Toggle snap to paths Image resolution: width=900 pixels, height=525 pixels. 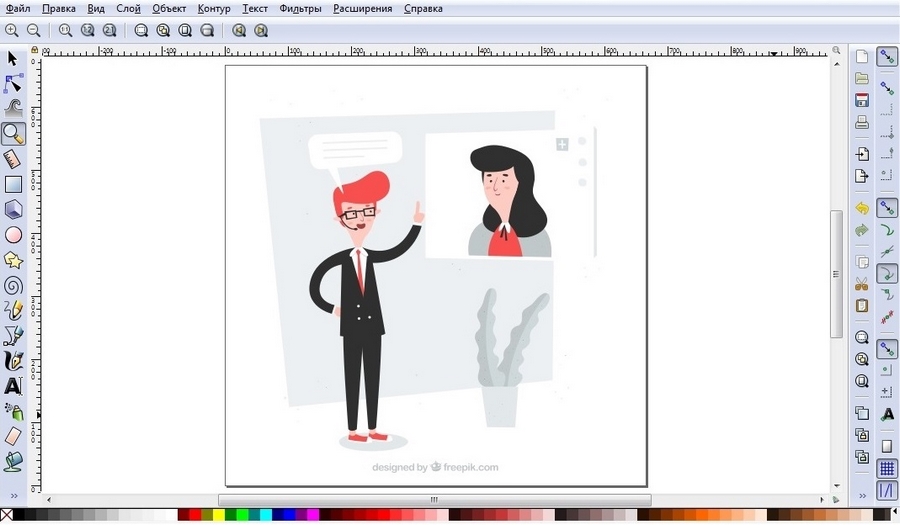(887, 231)
